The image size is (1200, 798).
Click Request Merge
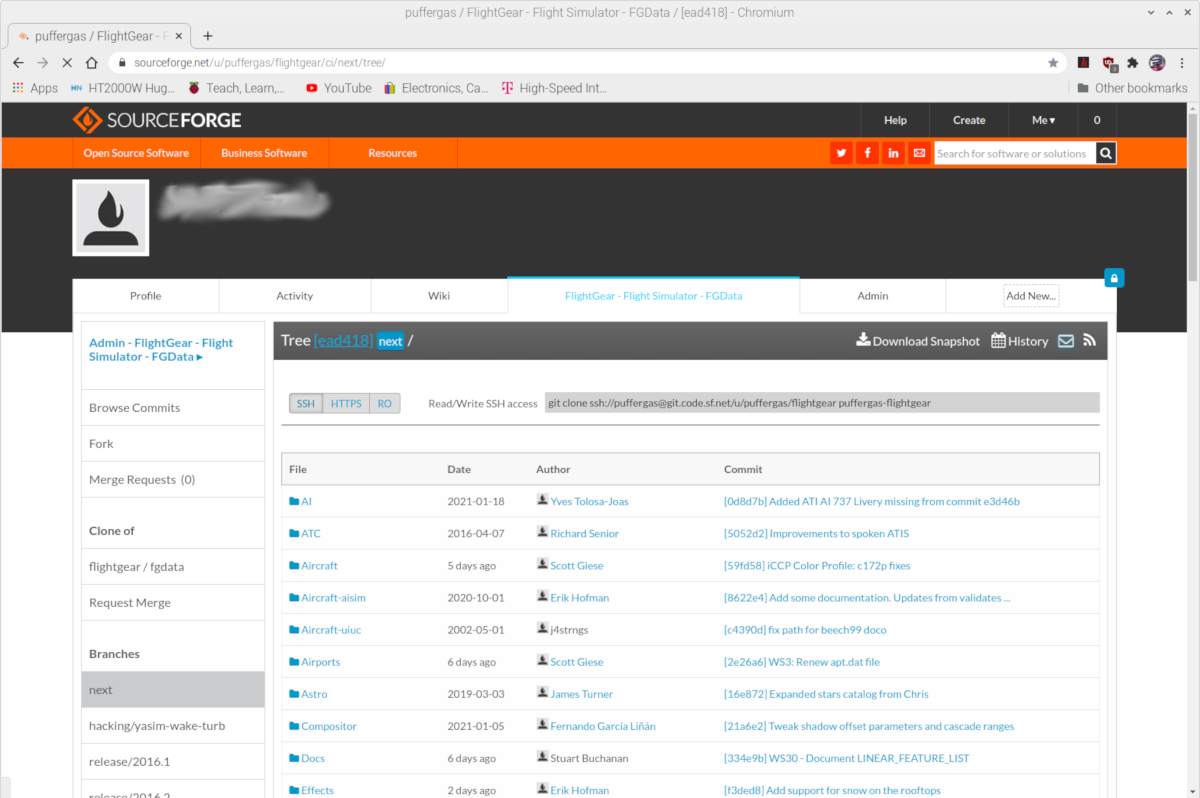[x=173, y=603]
